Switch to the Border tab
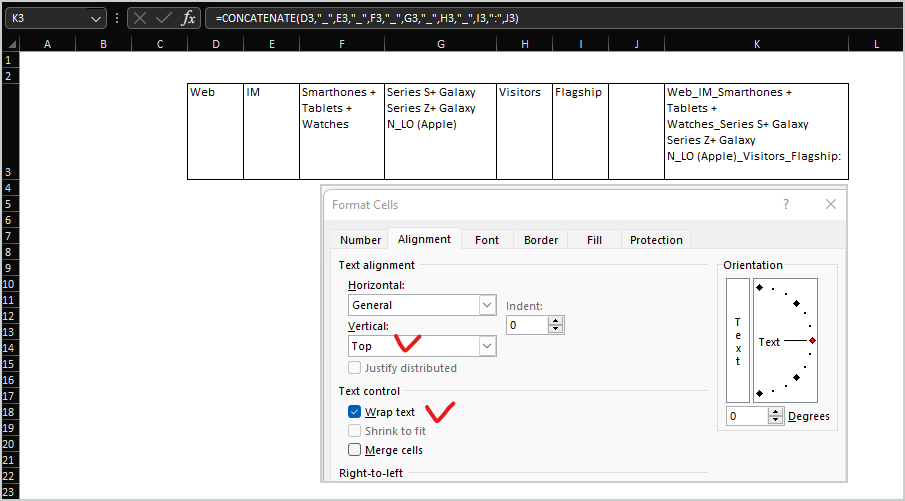Viewport: 905px width, 501px height. coord(541,240)
